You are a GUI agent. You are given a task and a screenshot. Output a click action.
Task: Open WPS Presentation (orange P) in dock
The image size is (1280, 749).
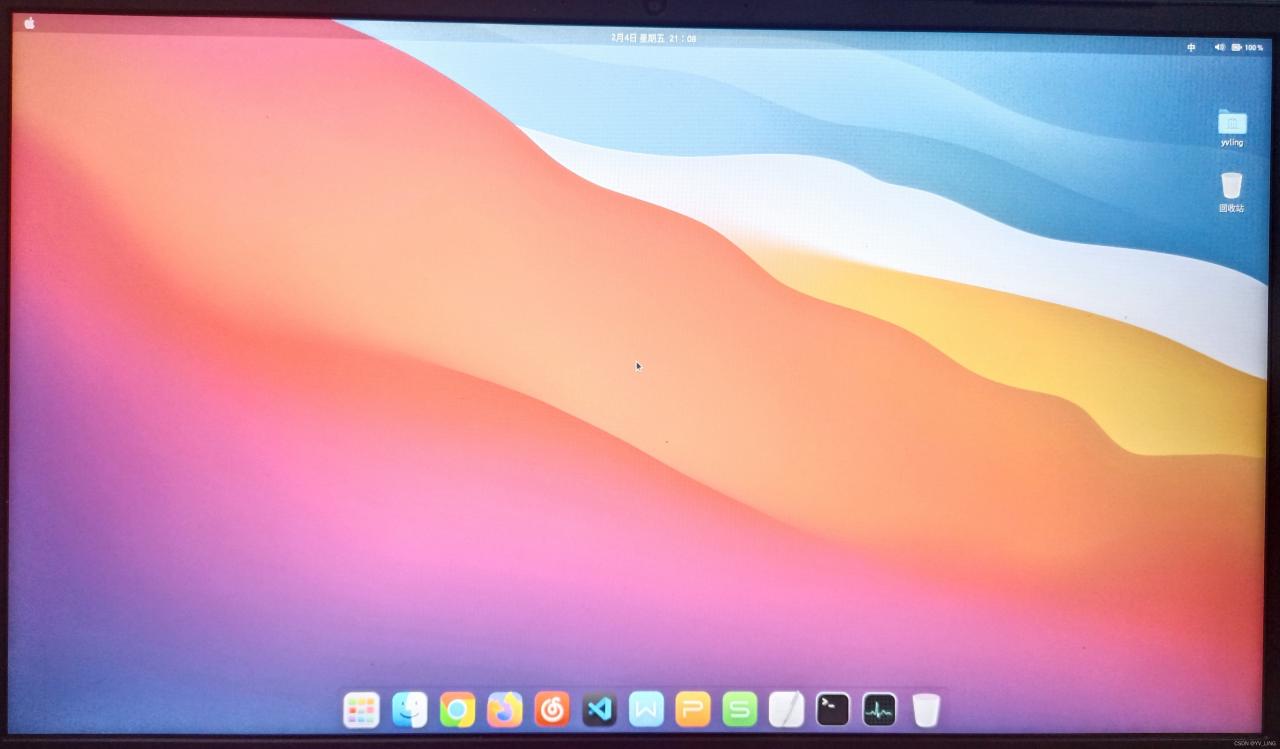(692, 710)
